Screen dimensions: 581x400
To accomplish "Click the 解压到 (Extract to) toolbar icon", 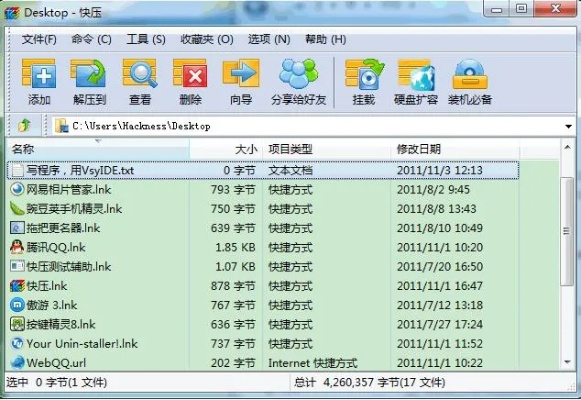I will coord(89,74).
